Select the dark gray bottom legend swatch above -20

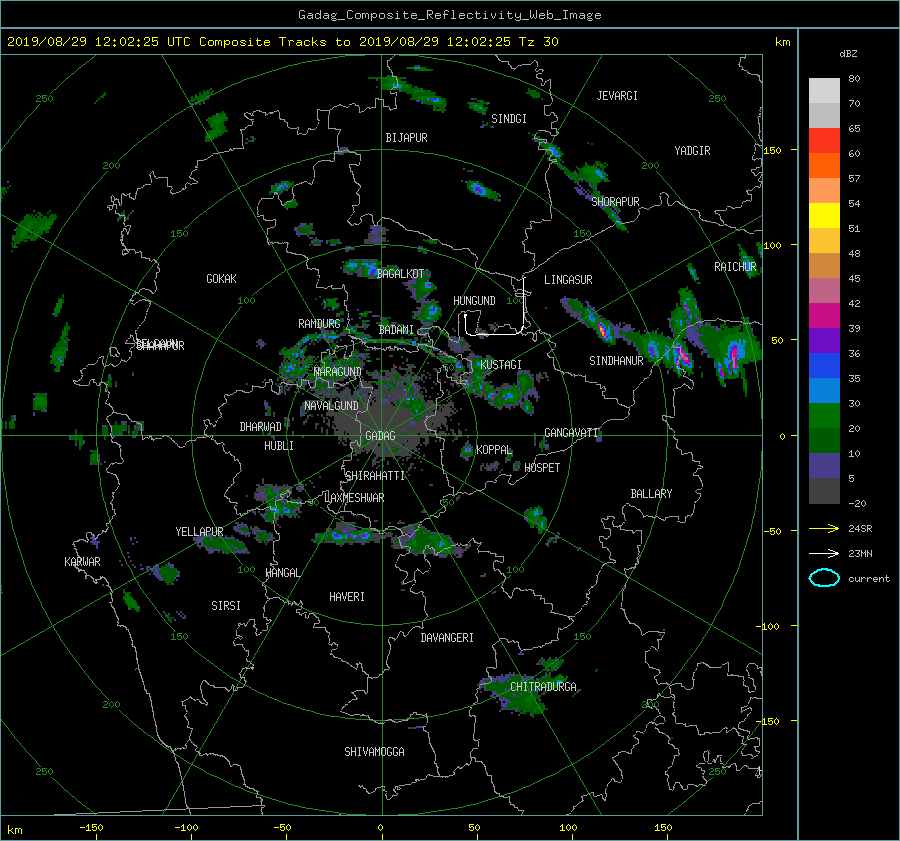[824, 490]
